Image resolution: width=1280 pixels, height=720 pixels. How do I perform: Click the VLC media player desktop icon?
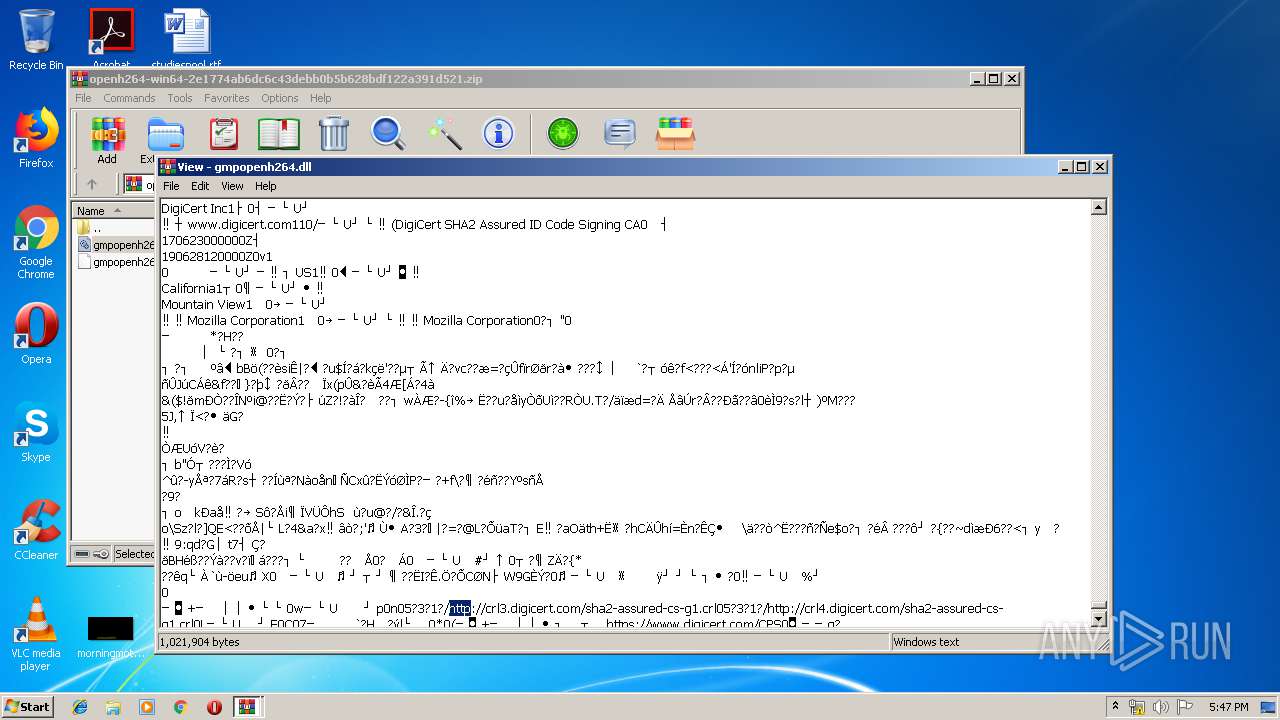(x=36, y=634)
